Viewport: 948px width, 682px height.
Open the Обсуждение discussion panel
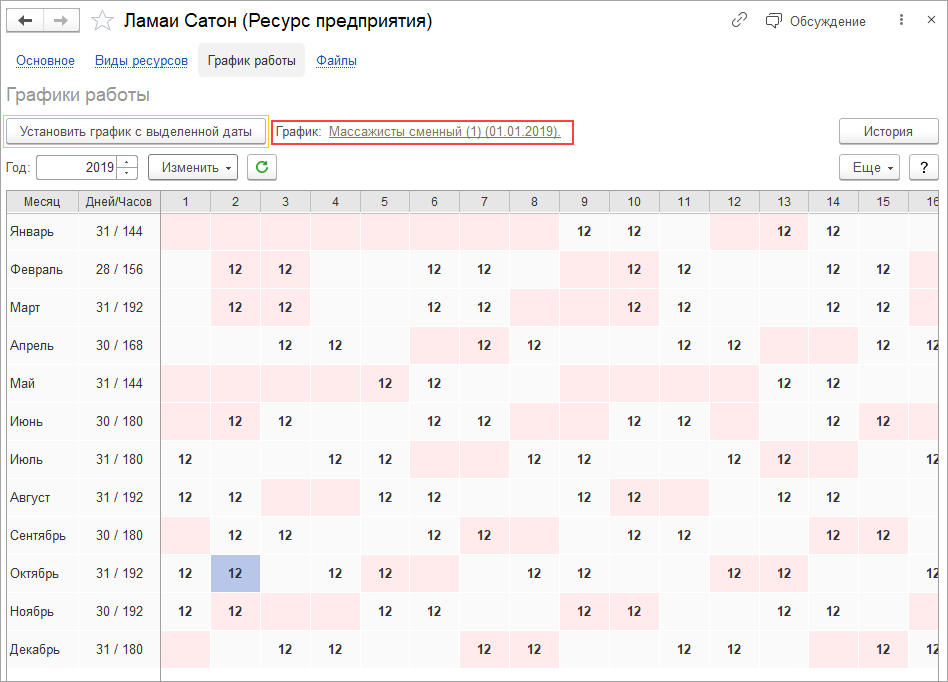tap(816, 21)
